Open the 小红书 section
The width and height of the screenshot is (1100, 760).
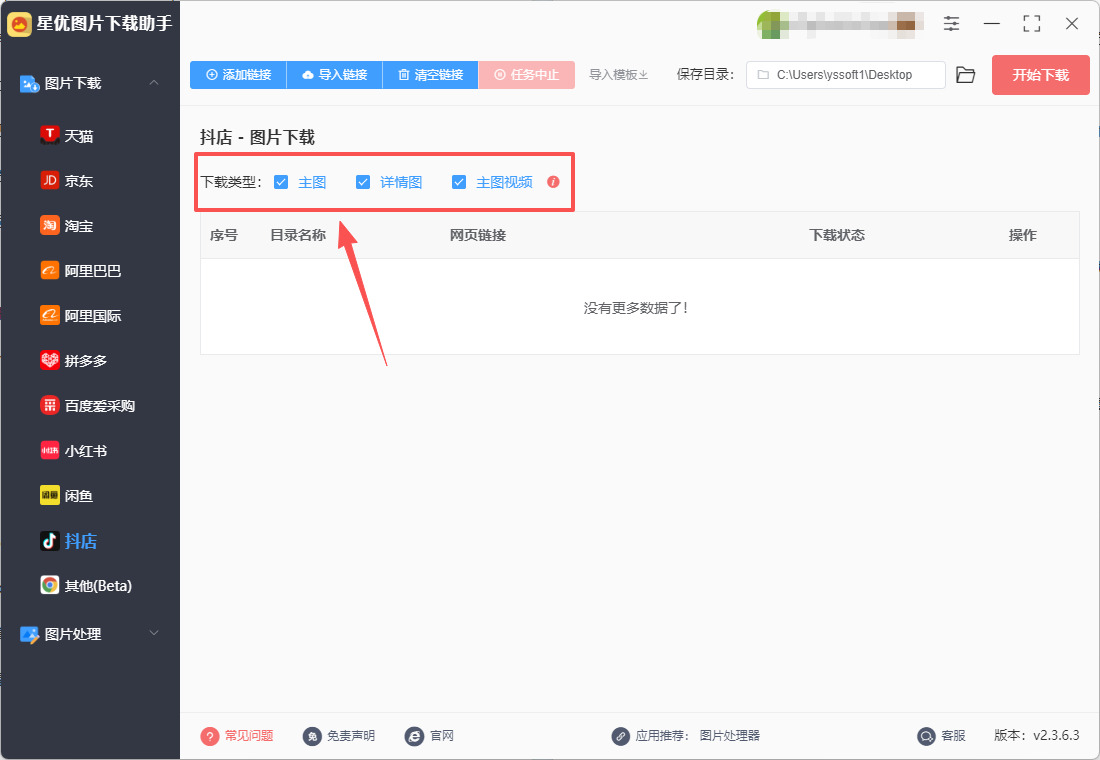pos(74,451)
